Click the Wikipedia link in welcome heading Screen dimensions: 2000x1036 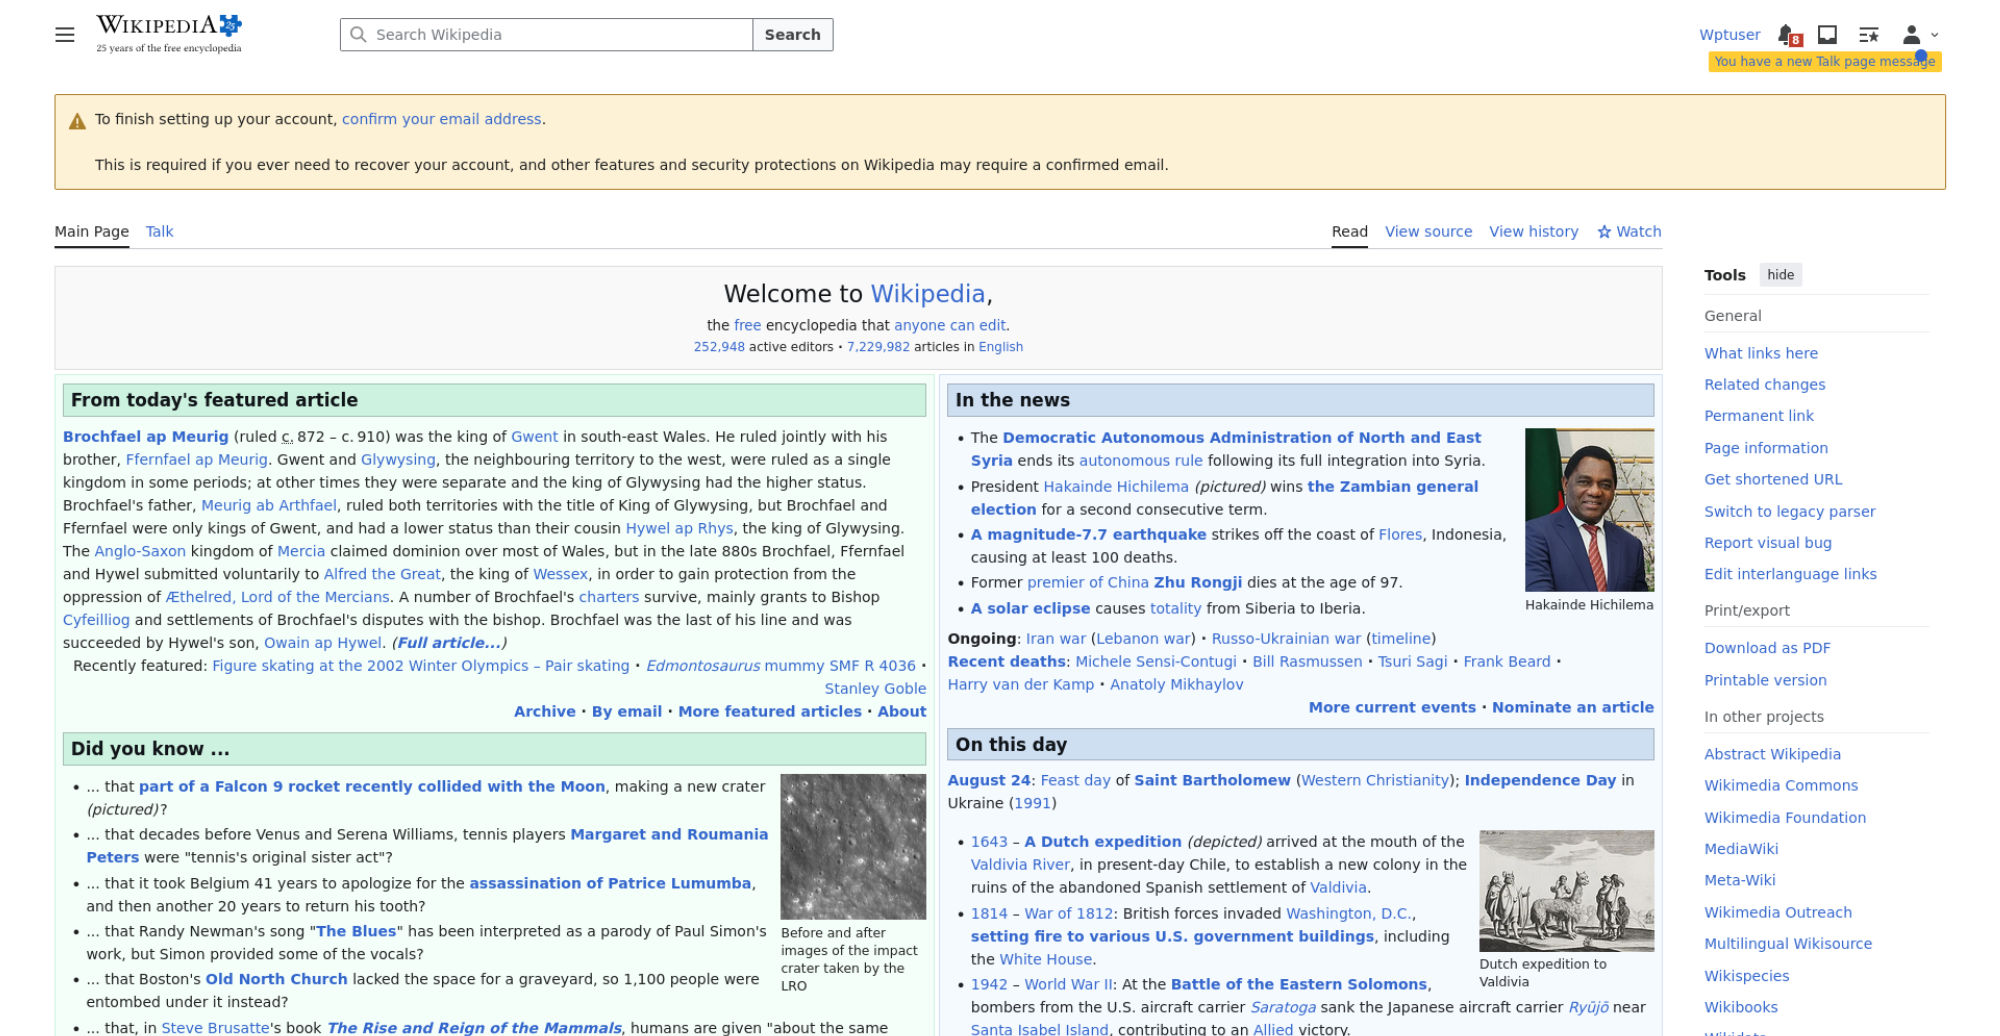pos(928,294)
